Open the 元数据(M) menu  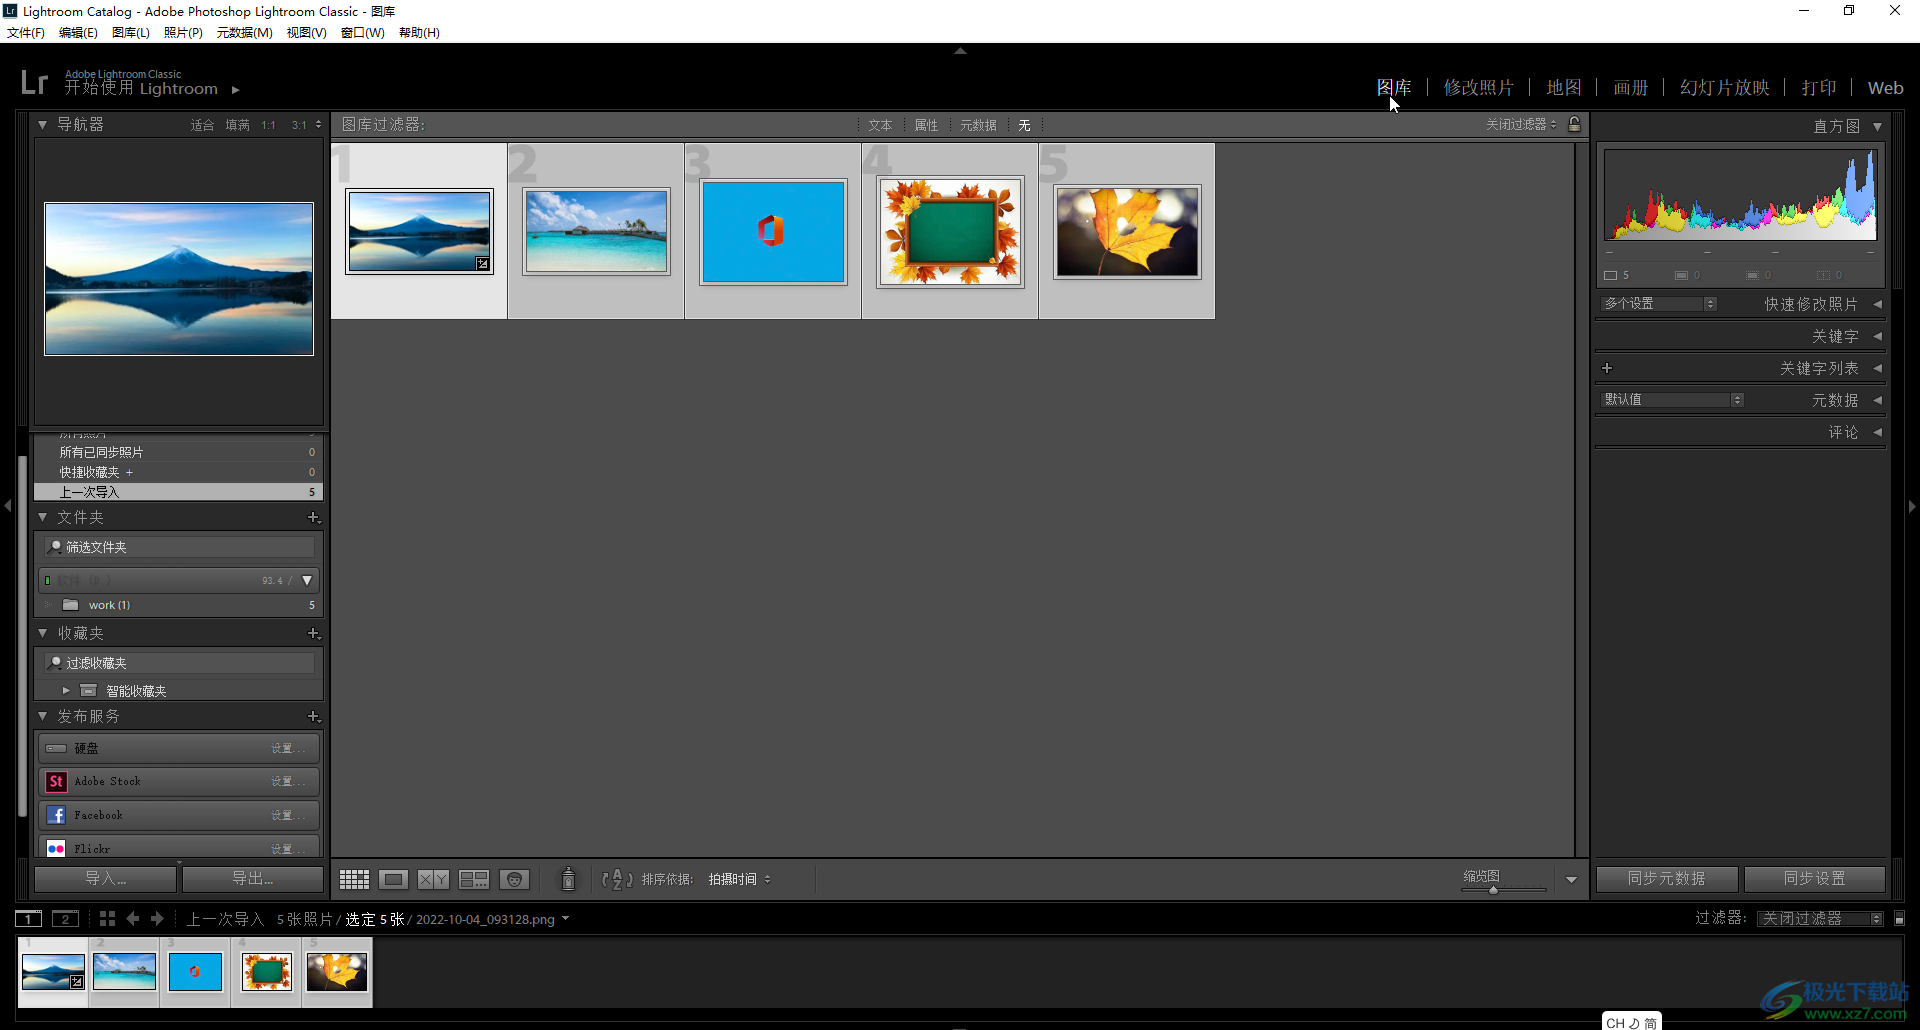point(244,33)
